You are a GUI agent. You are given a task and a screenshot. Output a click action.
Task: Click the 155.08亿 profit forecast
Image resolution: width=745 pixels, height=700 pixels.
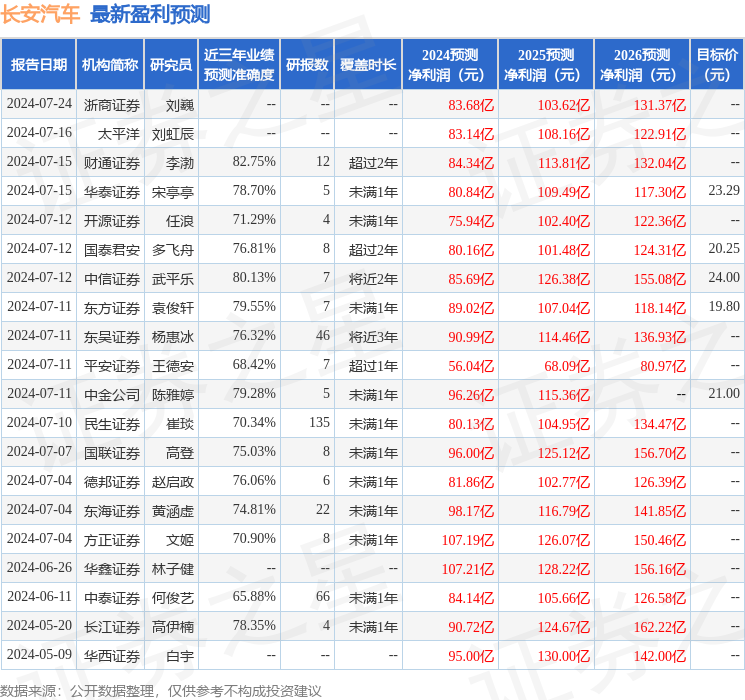(x=660, y=279)
